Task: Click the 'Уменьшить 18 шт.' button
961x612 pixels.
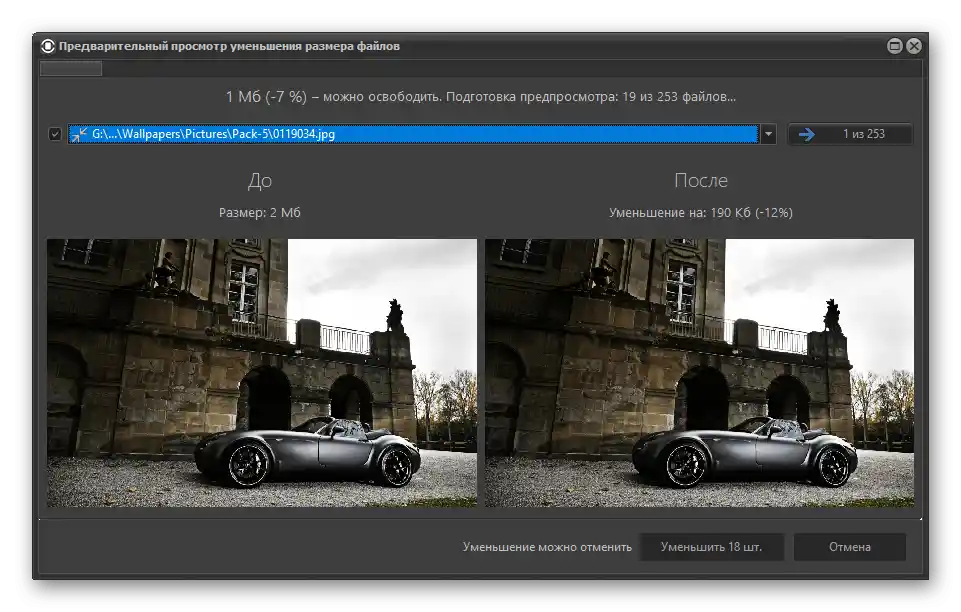Action: tap(711, 547)
